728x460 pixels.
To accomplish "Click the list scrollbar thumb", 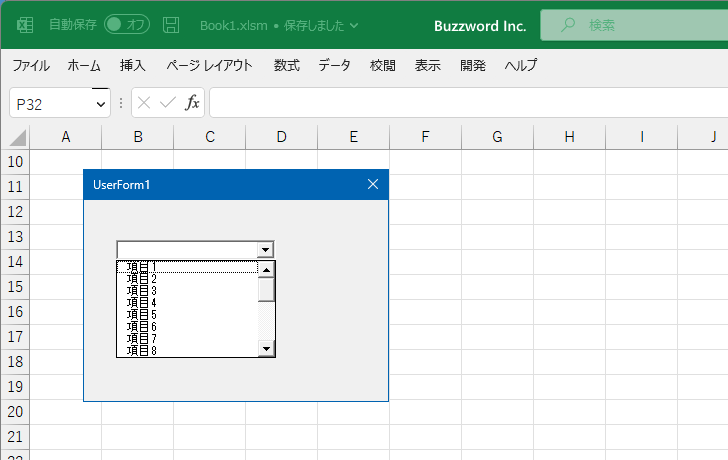I will 266,290.
